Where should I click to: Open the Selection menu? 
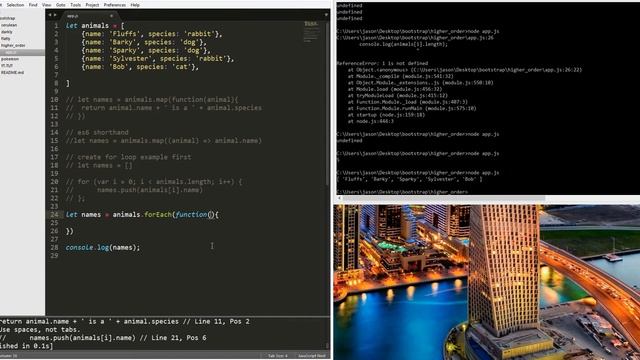[15, 5]
